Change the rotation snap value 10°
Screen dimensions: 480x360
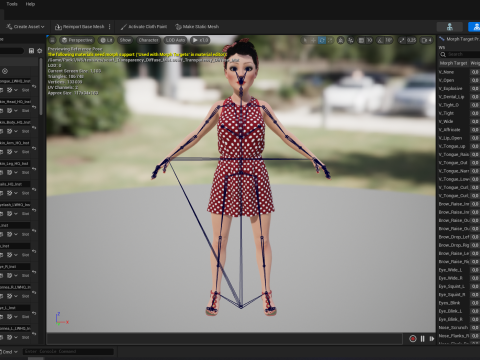(x=389, y=40)
